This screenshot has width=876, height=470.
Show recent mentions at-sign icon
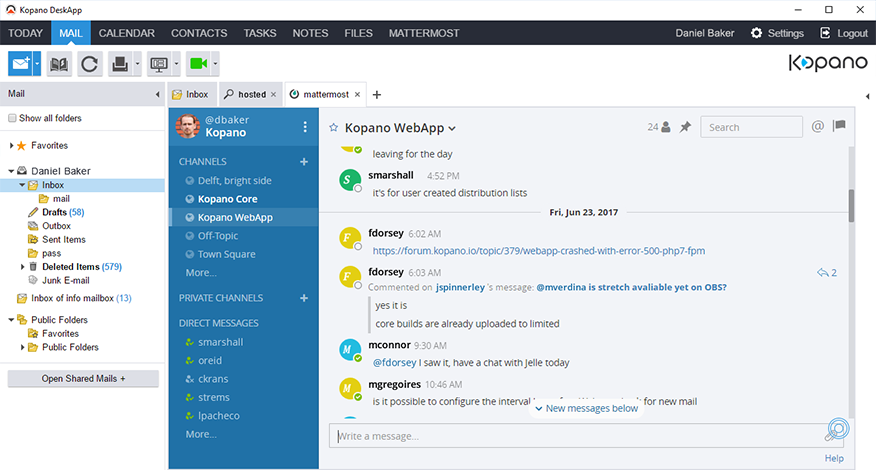tap(817, 126)
